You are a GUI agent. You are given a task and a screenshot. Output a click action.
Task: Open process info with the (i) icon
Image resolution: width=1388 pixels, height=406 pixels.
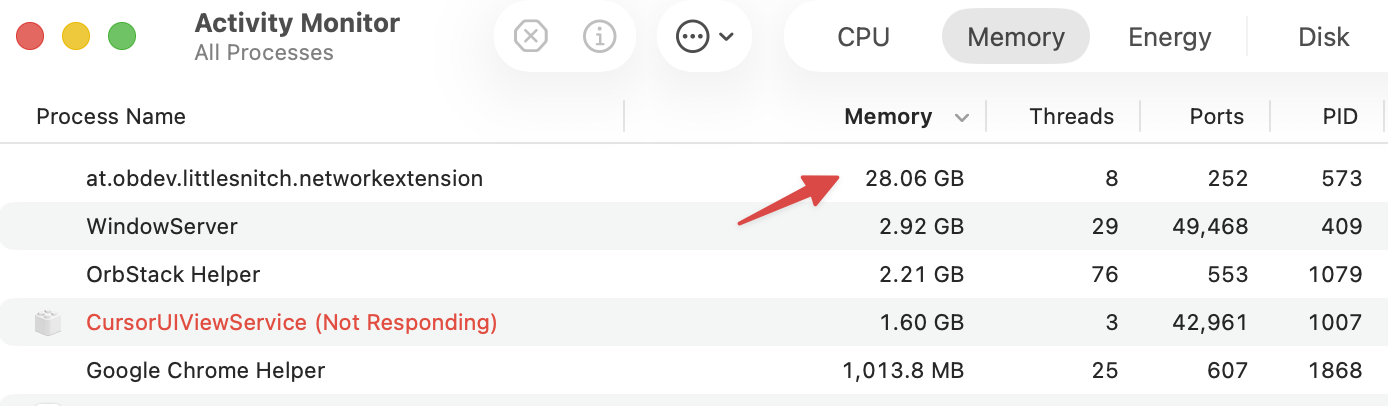pyautogui.click(x=599, y=37)
